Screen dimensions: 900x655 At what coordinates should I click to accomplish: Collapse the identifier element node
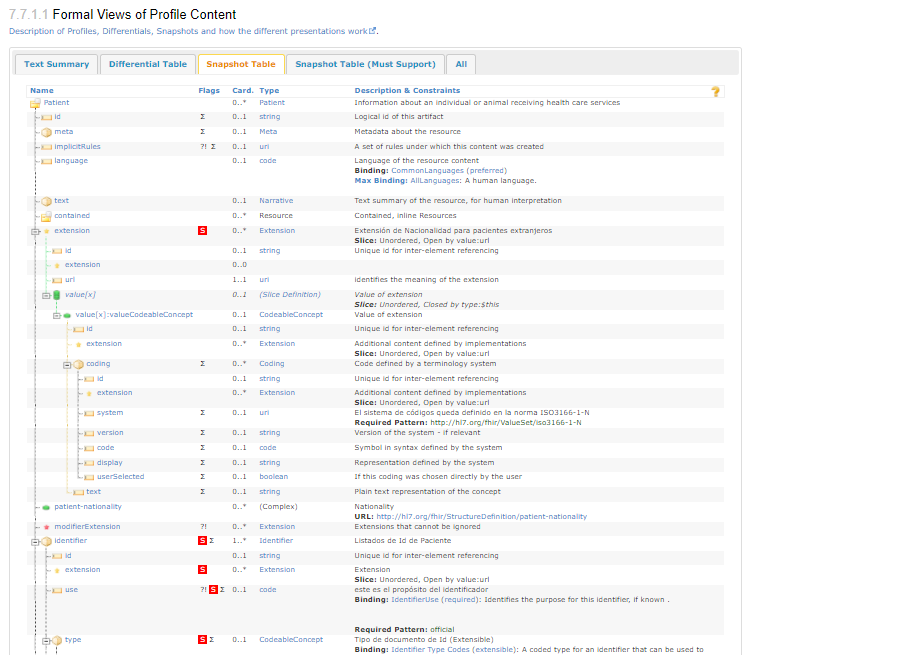click(x=35, y=541)
